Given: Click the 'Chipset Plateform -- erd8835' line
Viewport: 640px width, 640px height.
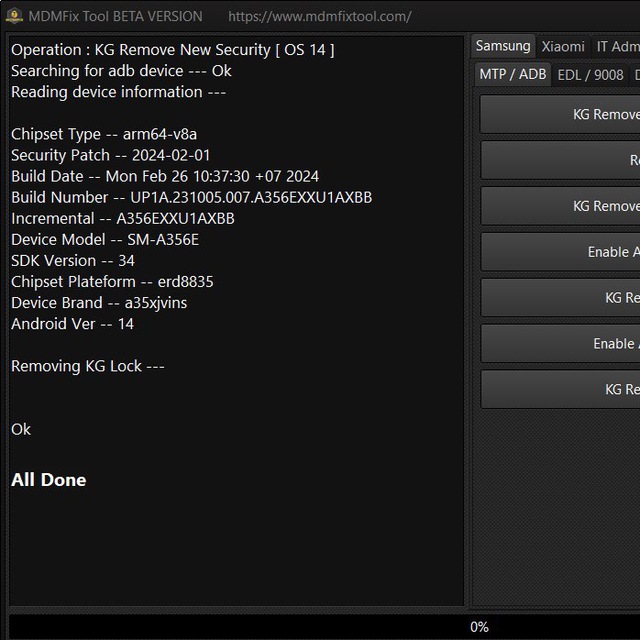Looking at the screenshot, I should (112, 282).
